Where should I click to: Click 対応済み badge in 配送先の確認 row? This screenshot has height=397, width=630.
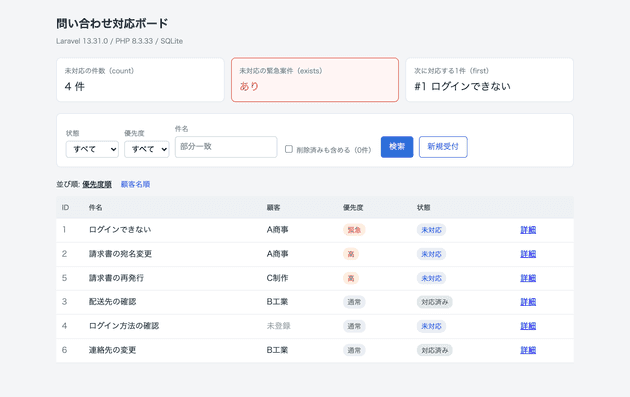click(434, 302)
